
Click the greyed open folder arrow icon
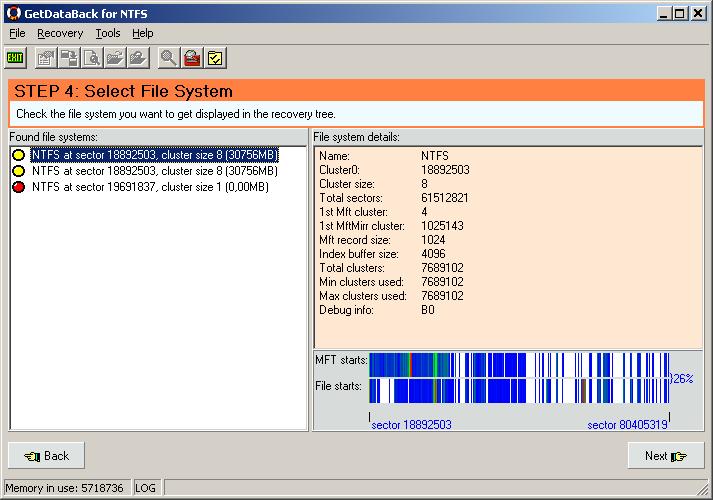(115, 58)
